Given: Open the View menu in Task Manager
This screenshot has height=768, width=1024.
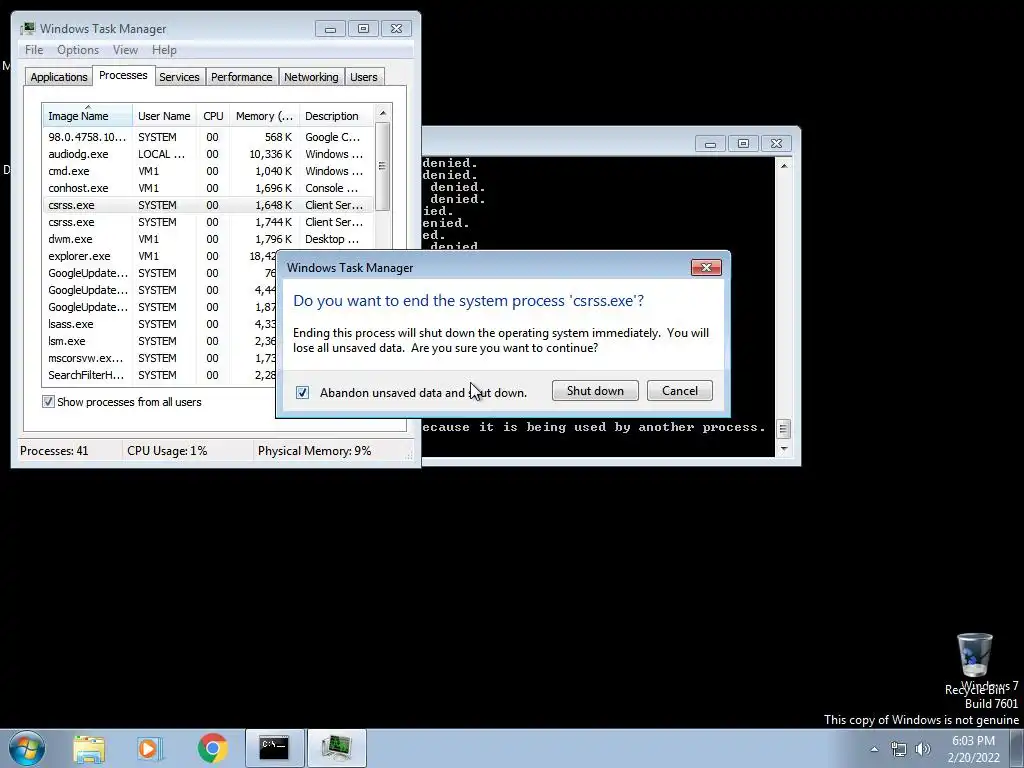Looking at the screenshot, I should click(x=125, y=50).
